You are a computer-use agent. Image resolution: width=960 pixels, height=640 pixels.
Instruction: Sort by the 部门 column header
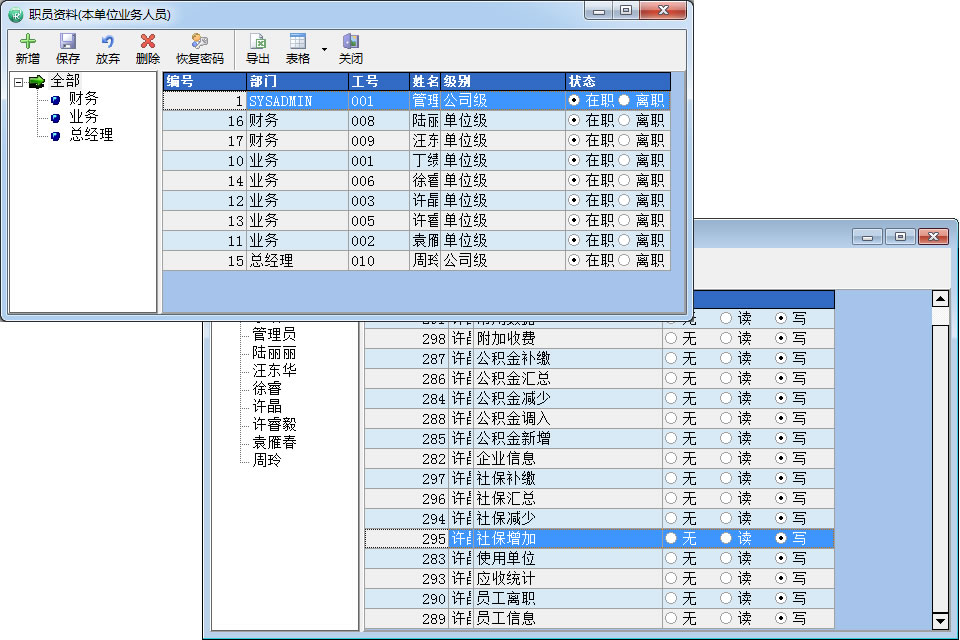pos(296,81)
